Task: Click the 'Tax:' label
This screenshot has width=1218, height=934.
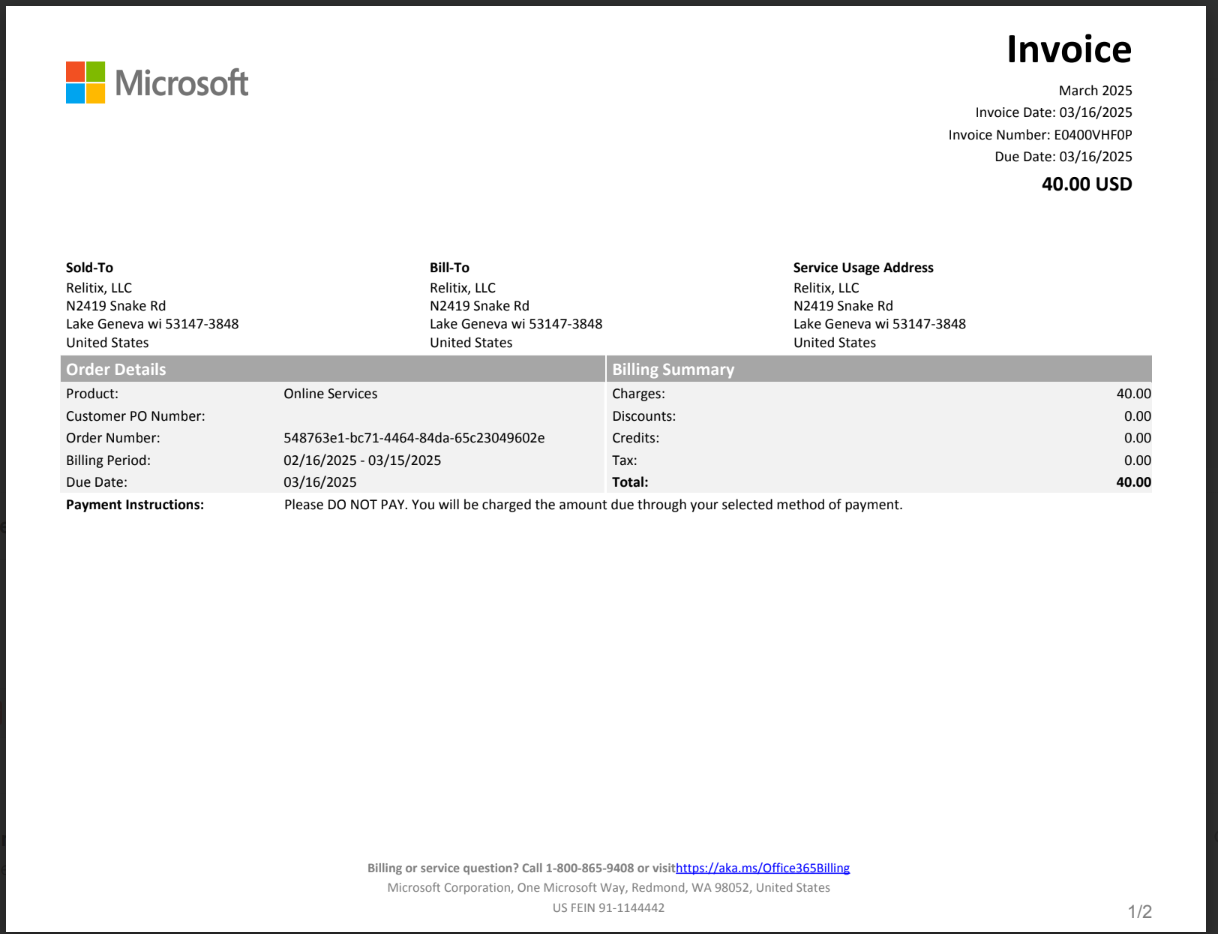Action: [624, 460]
